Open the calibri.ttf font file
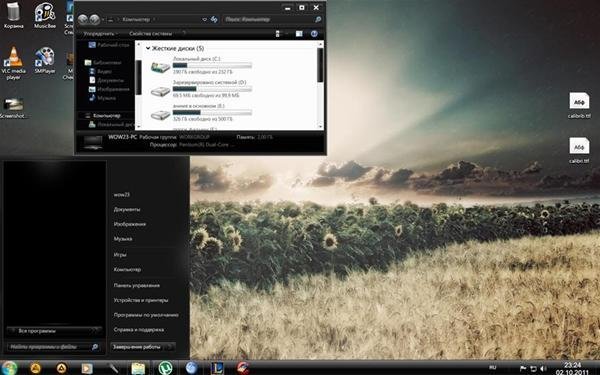The height and width of the screenshot is (375, 600). [x=579, y=150]
